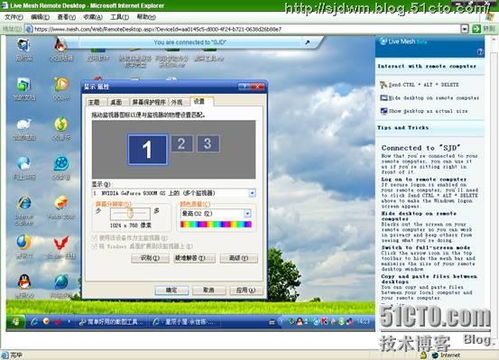This screenshot has height=360, width=499.
Task: Toggle the use as primary monitor checkbox
Action: point(94,238)
